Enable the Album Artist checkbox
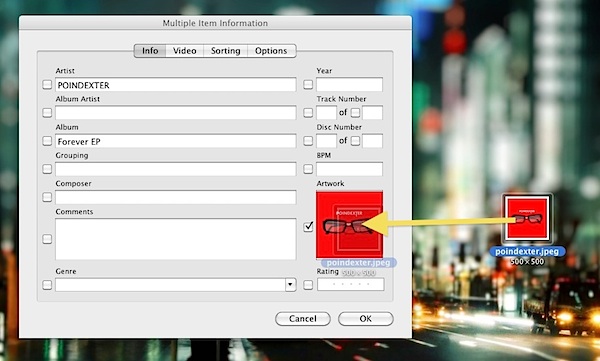Viewport: 600px width, 361px height. pos(47,113)
